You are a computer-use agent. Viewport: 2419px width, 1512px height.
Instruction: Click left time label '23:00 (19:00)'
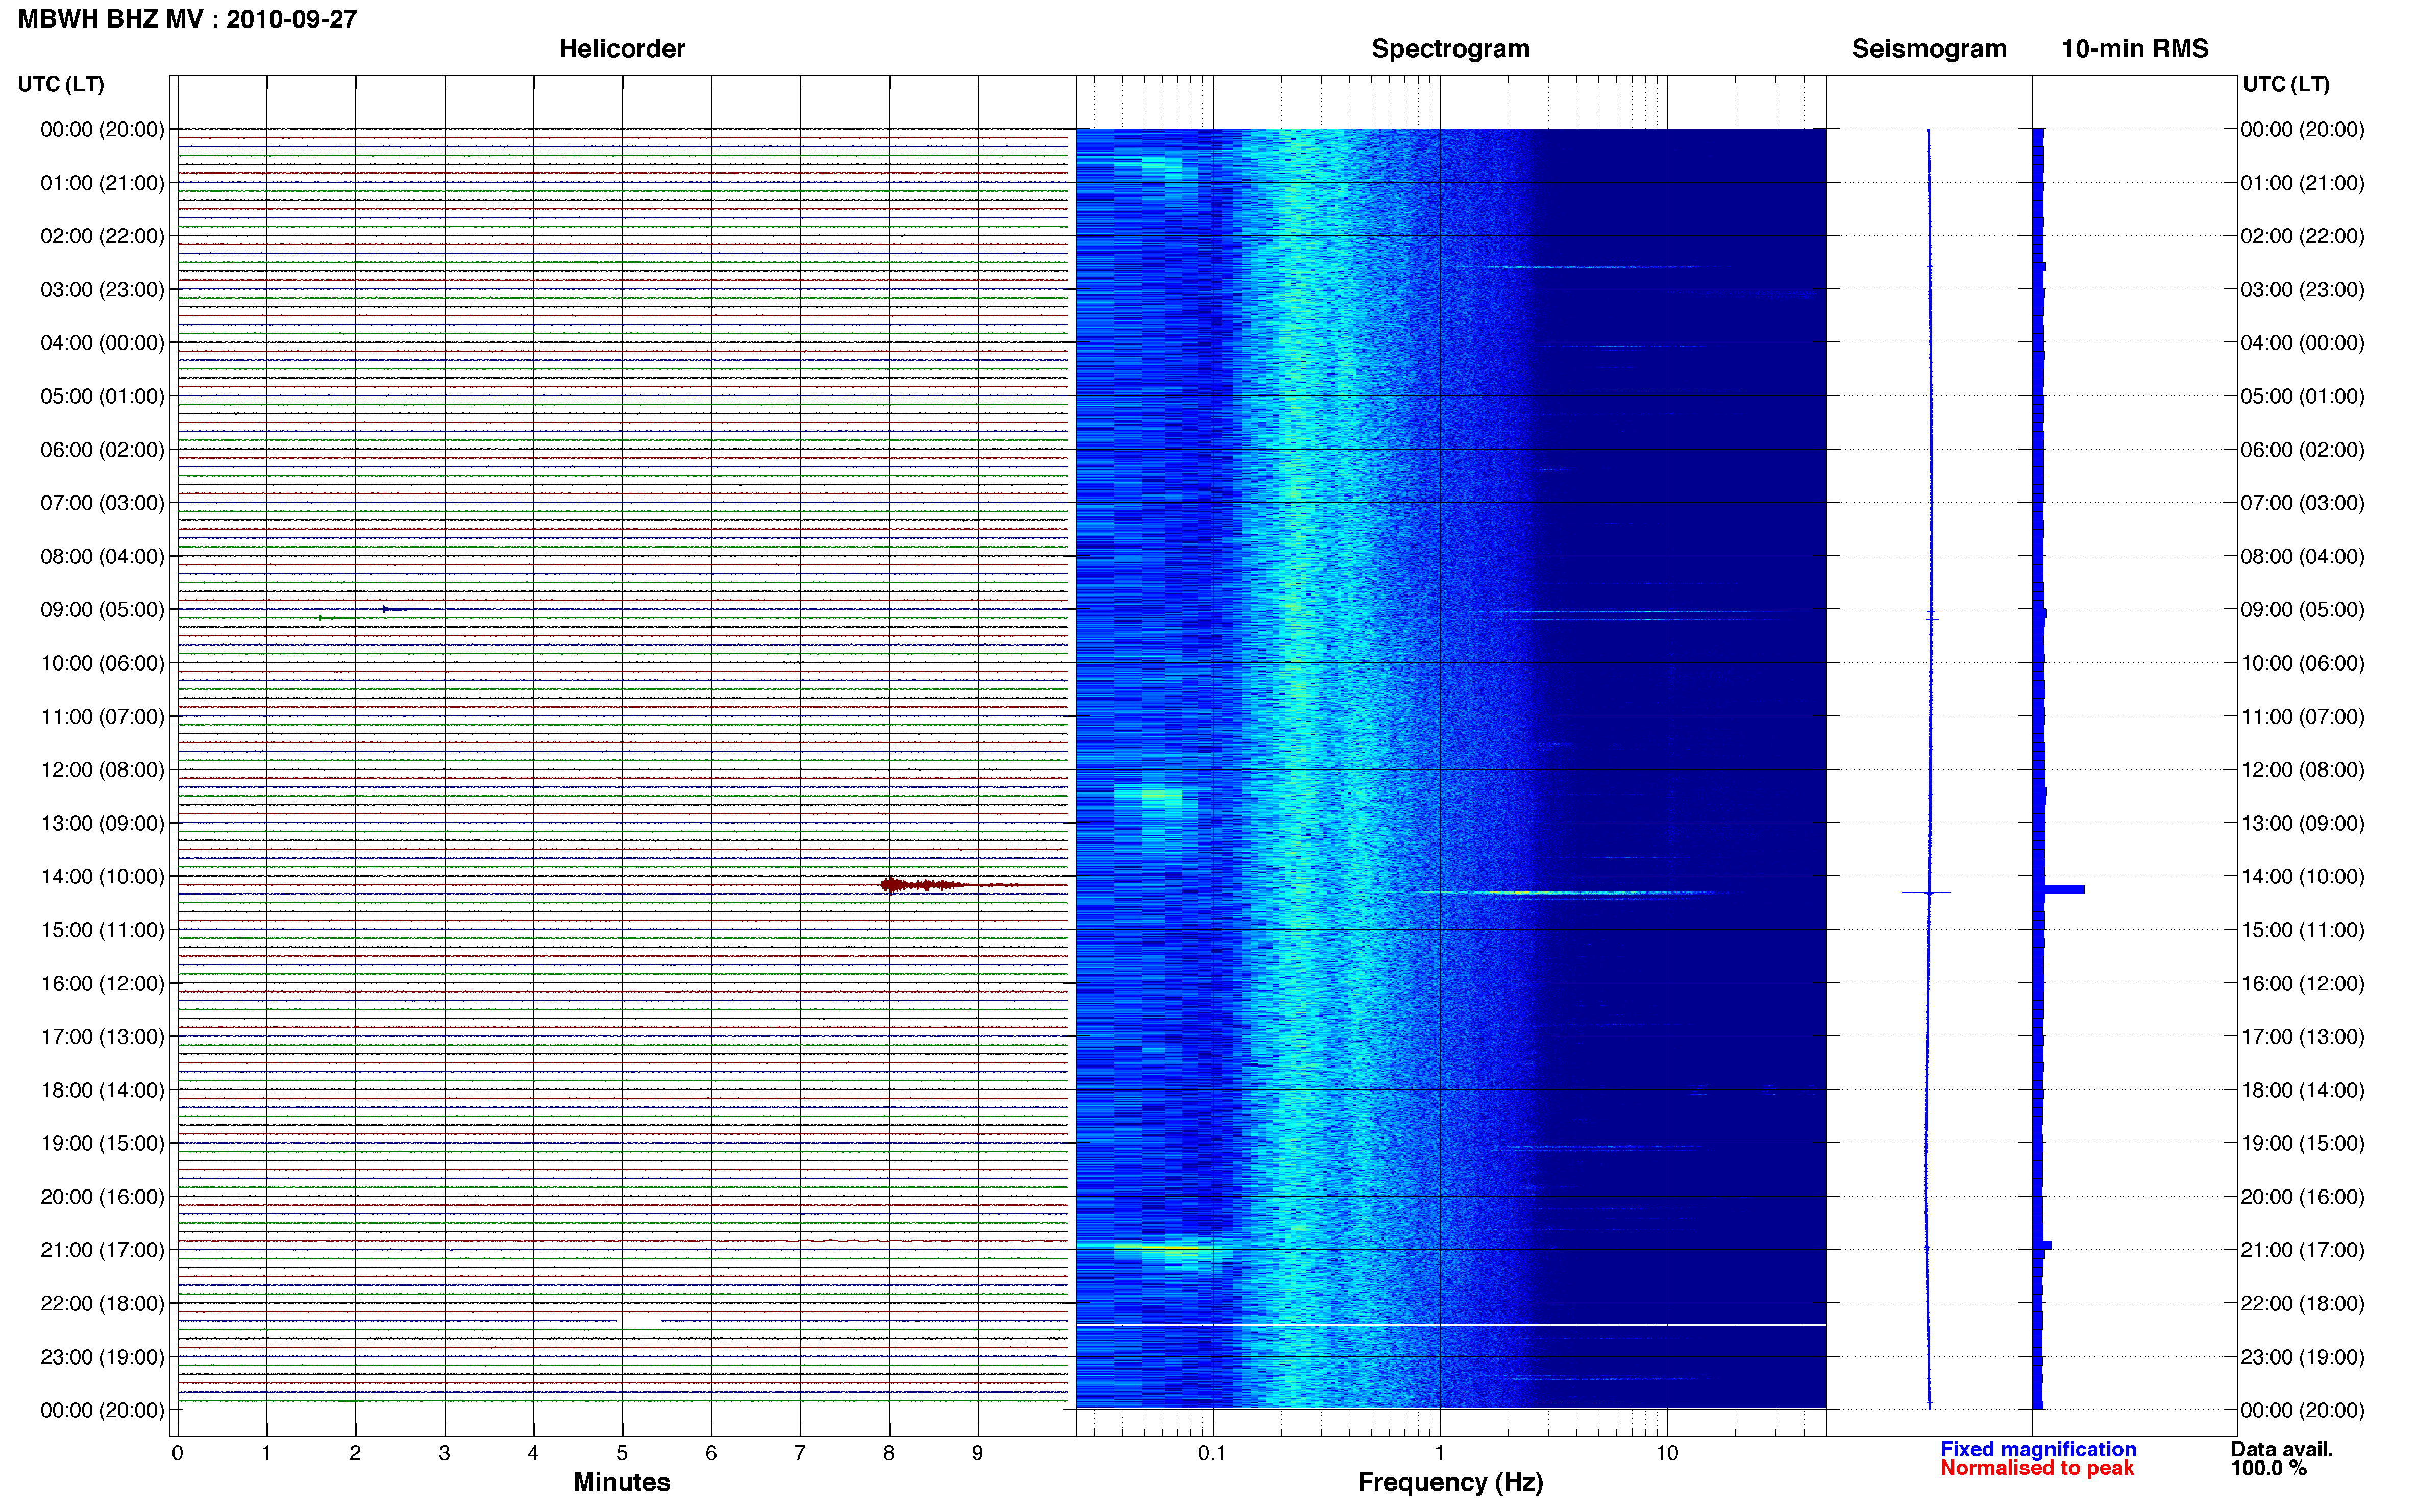click(102, 1356)
